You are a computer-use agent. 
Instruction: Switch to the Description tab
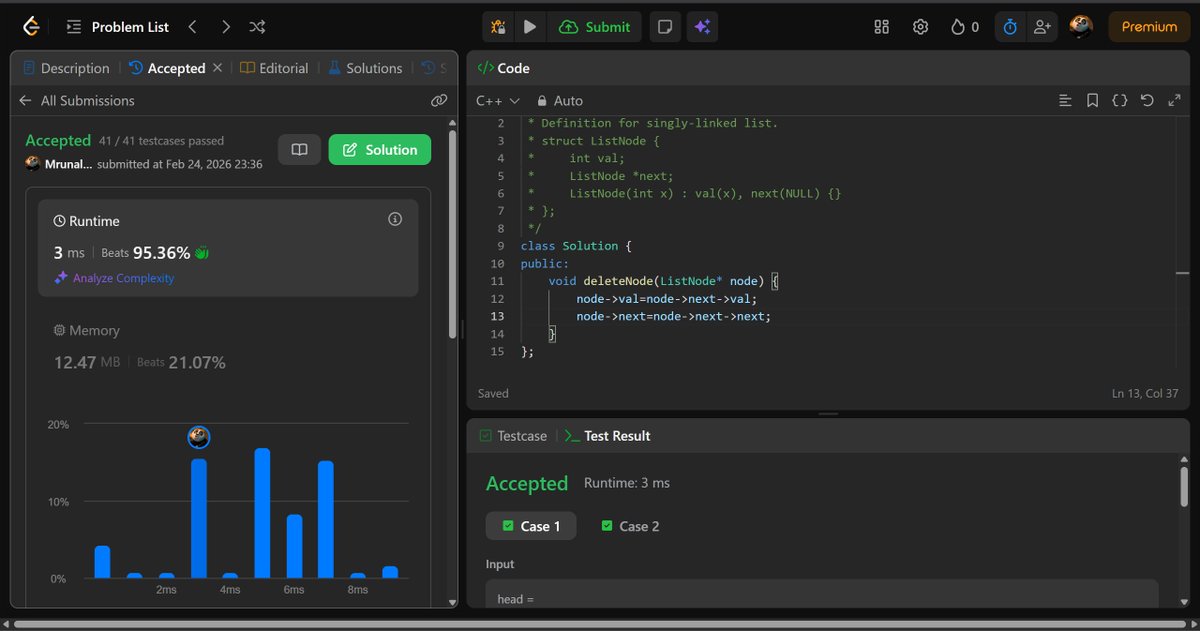click(65, 68)
